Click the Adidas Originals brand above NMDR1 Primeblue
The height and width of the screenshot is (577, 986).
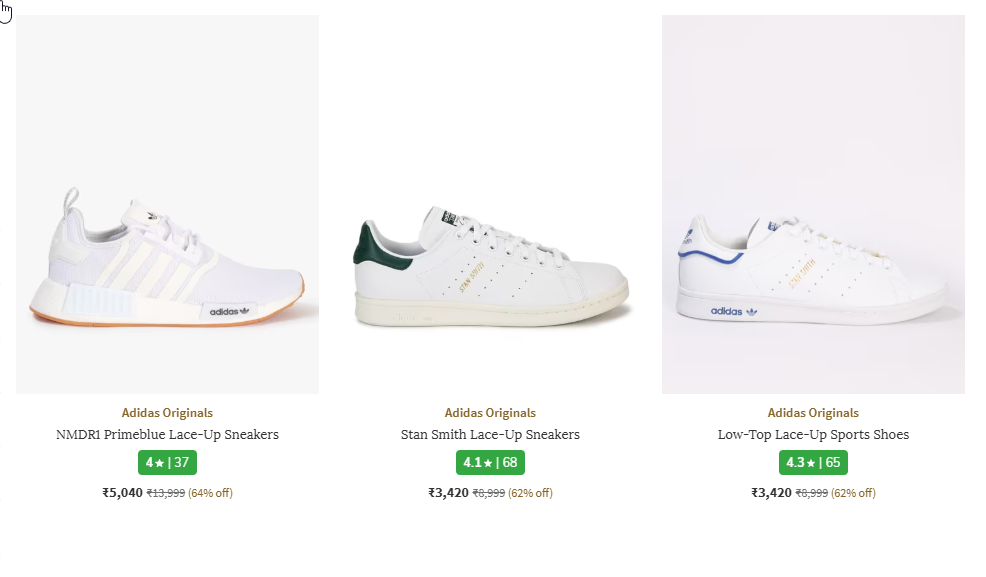pos(167,413)
